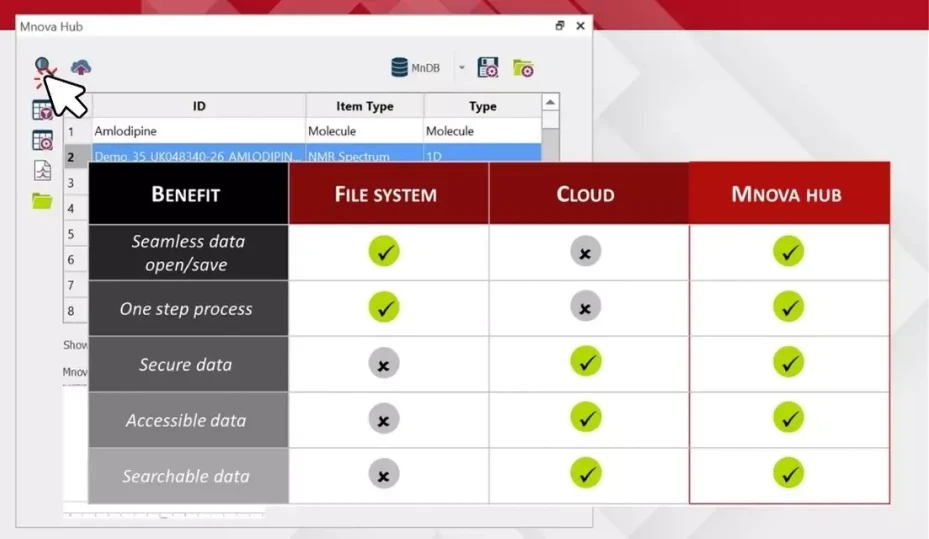Click the 1D type cell in row 2
Image resolution: width=929 pixels, height=539 pixels.
point(482,154)
